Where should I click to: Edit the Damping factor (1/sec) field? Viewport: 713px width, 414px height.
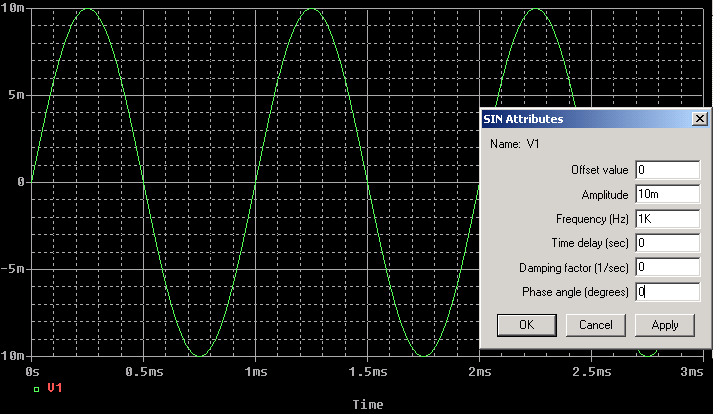(x=668, y=267)
